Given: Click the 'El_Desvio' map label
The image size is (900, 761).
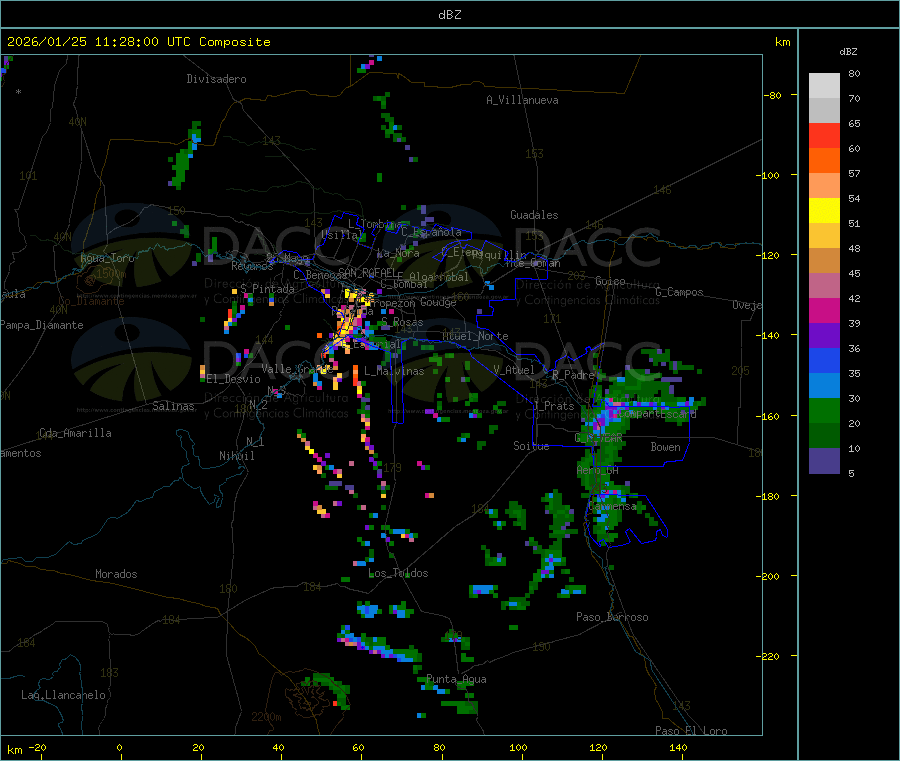Looking at the screenshot, I should click(234, 379).
